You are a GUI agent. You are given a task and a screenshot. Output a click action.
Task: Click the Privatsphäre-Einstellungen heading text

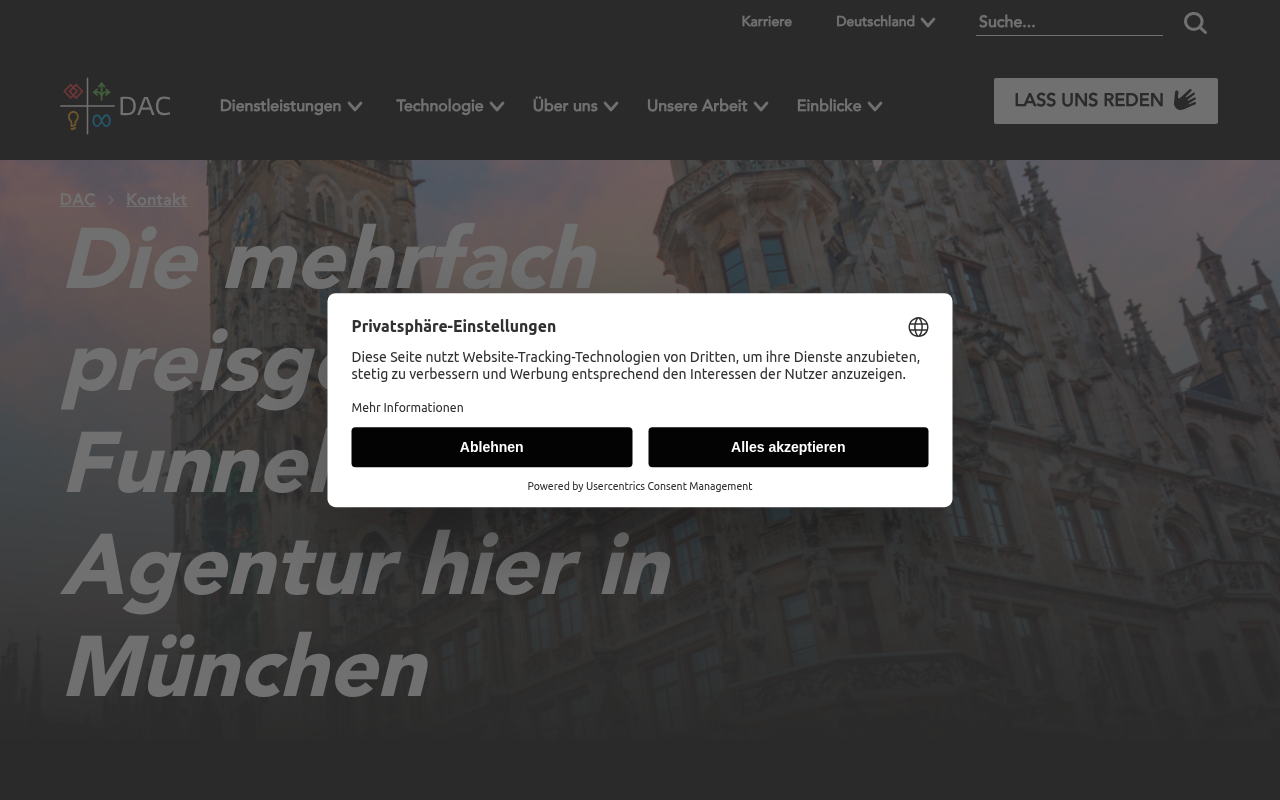(x=453, y=326)
